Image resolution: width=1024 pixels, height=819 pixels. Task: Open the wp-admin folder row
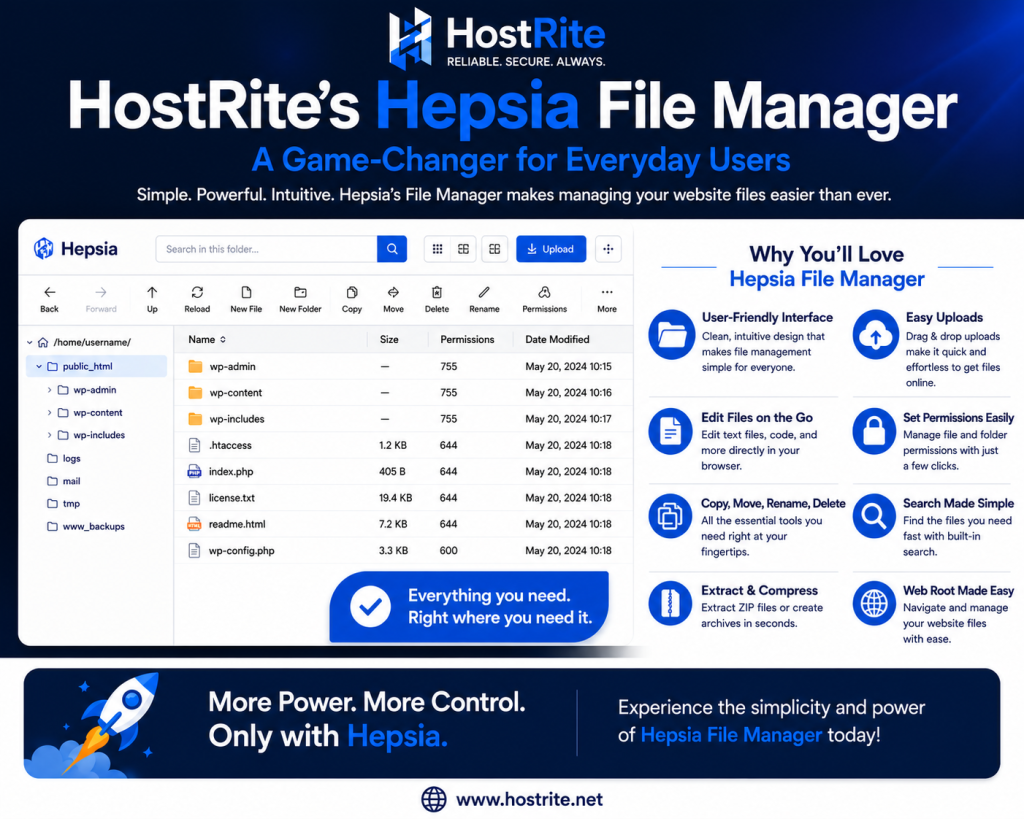coord(403,366)
